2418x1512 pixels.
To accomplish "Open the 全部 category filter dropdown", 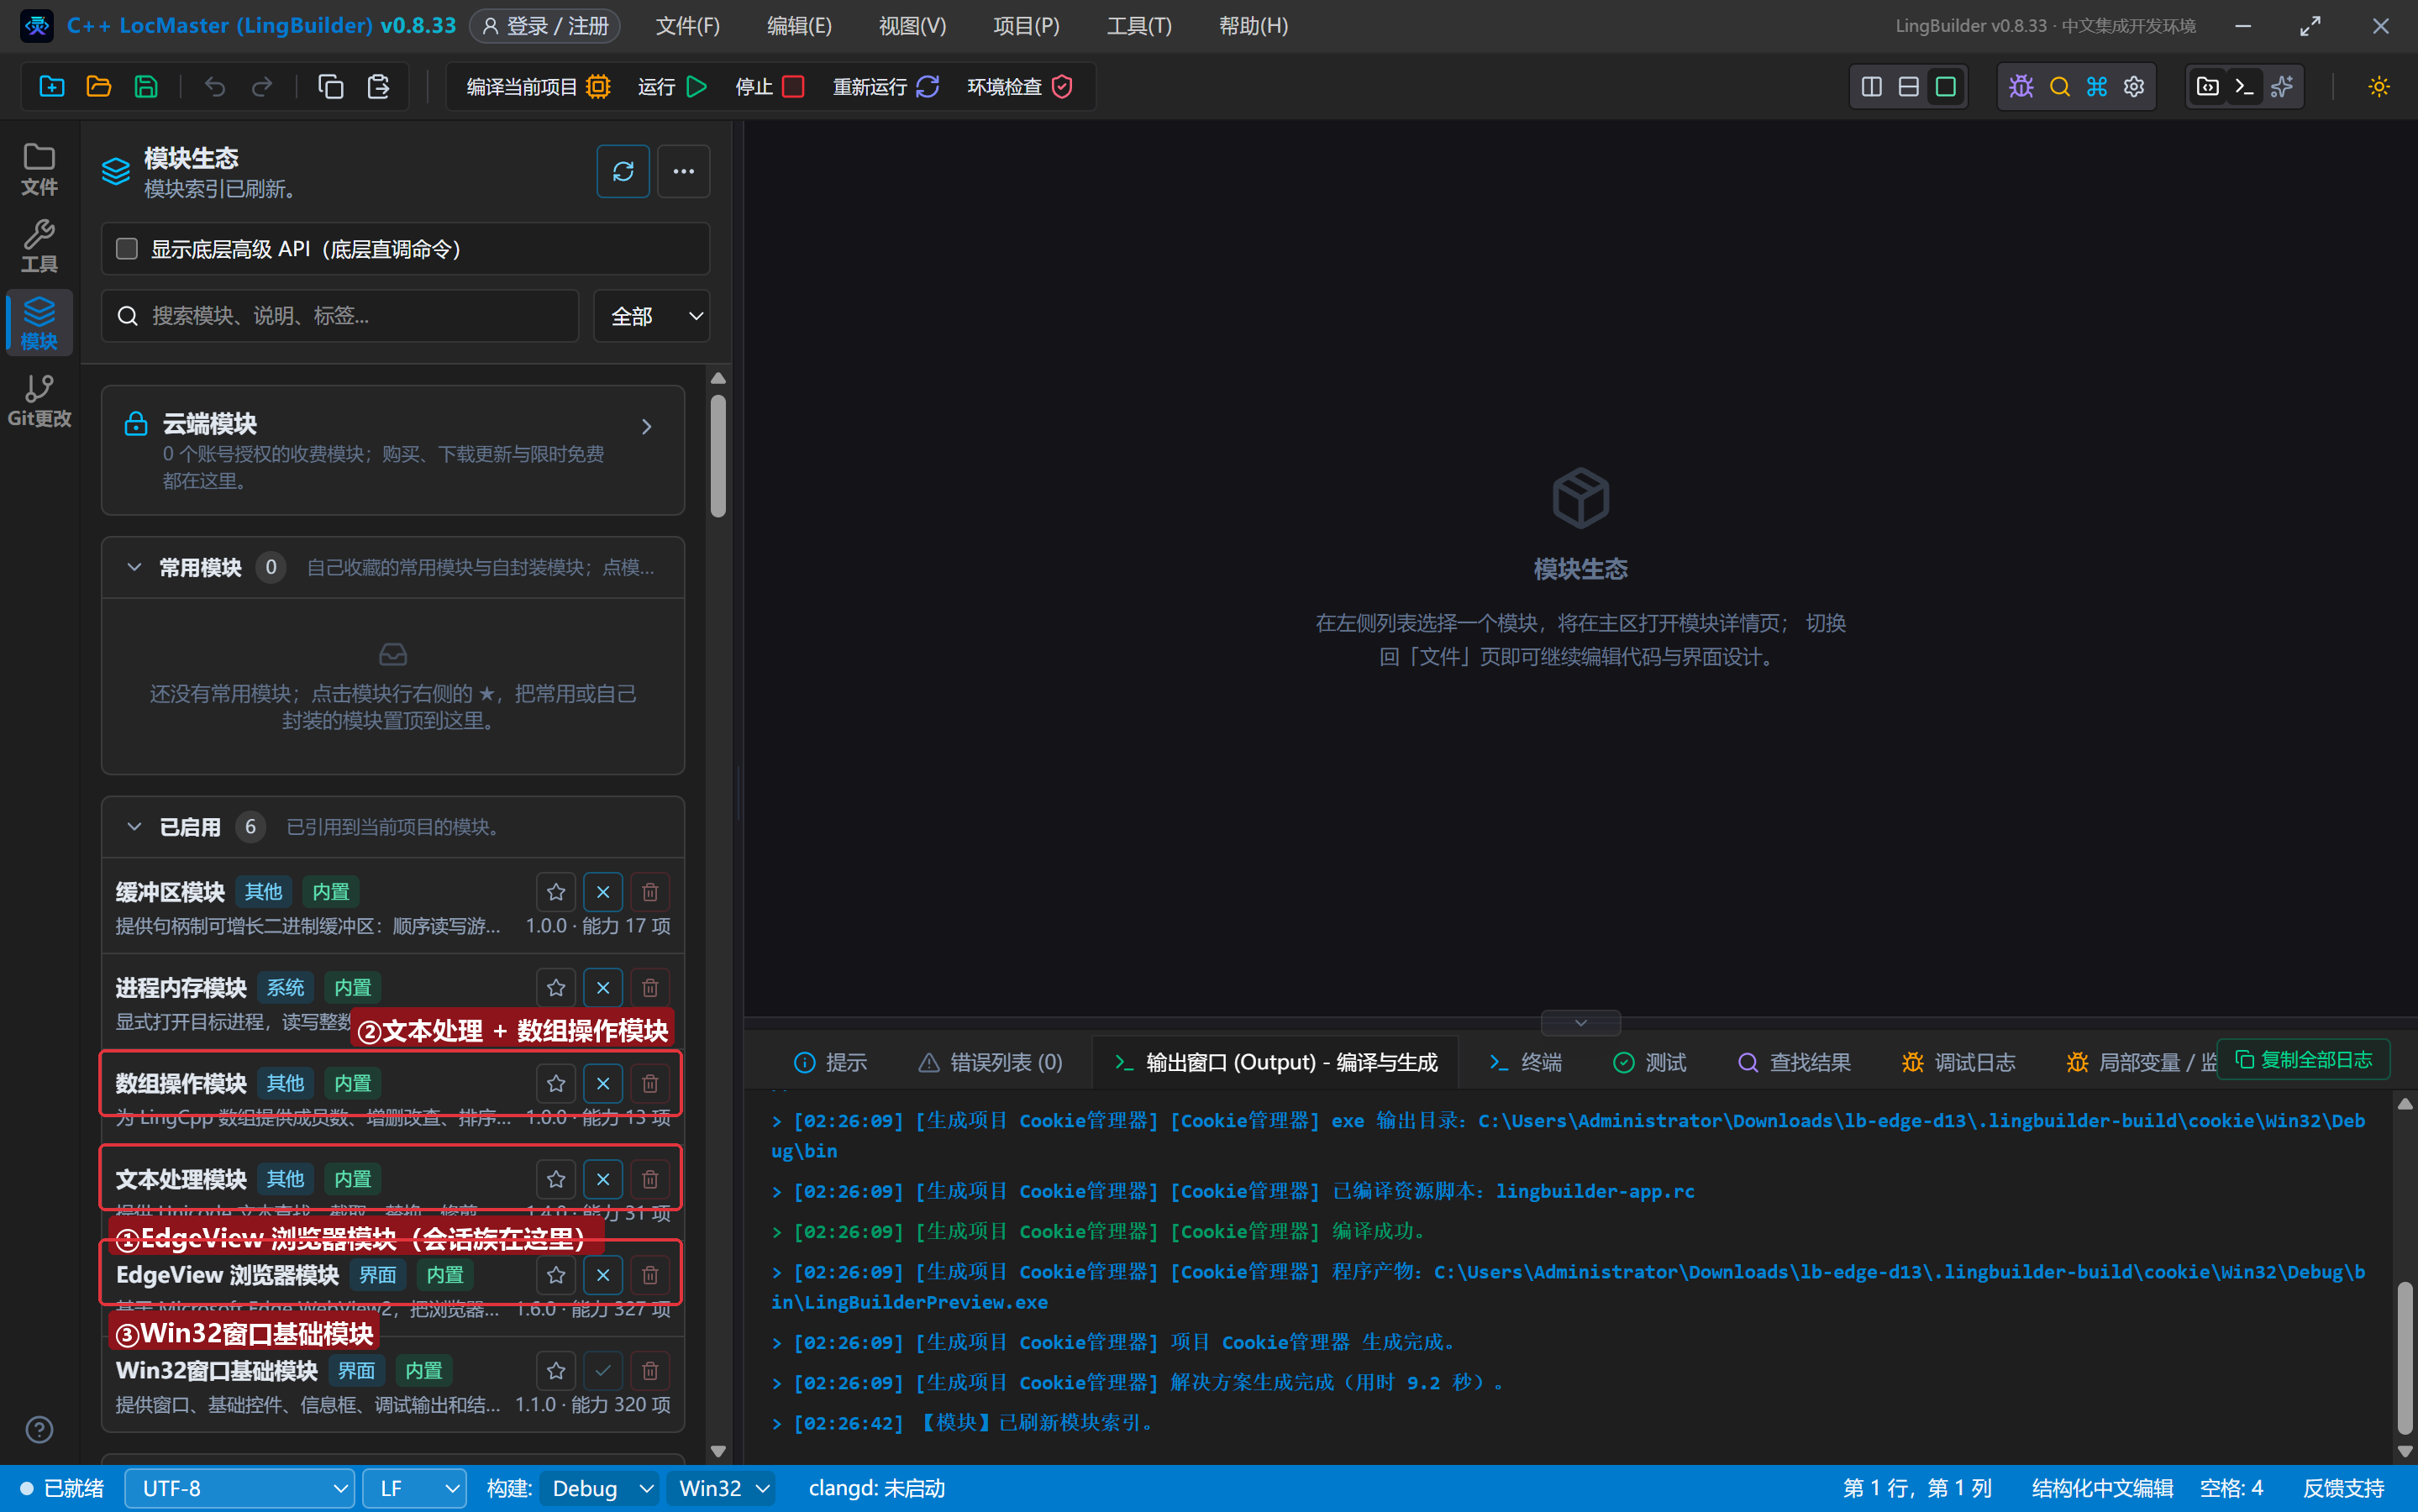I will click(x=652, y=316).
